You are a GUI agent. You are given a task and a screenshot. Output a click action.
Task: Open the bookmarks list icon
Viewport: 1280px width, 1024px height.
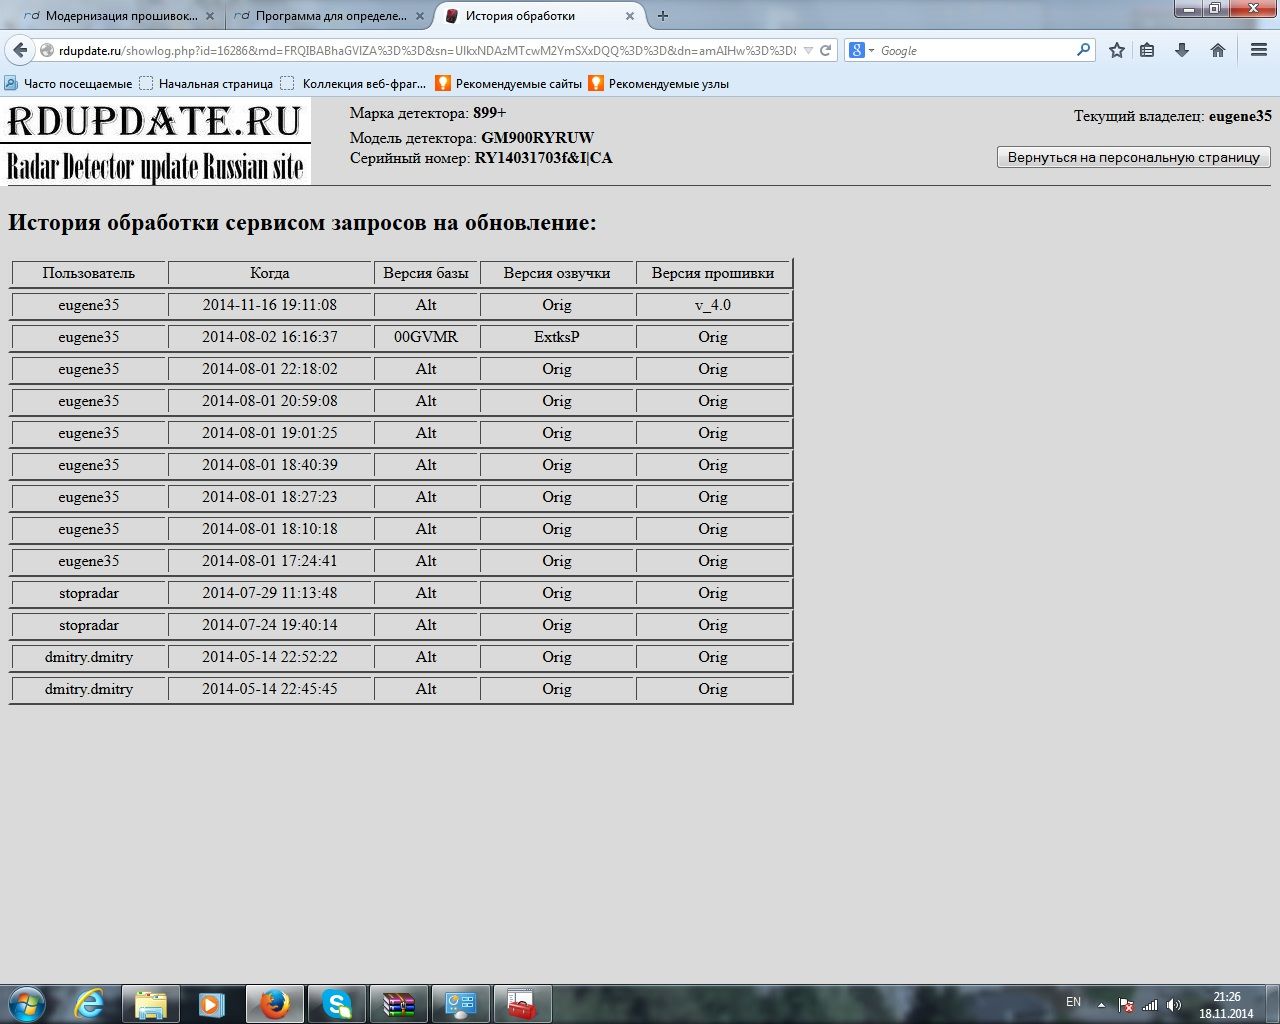click(1148, 50)
